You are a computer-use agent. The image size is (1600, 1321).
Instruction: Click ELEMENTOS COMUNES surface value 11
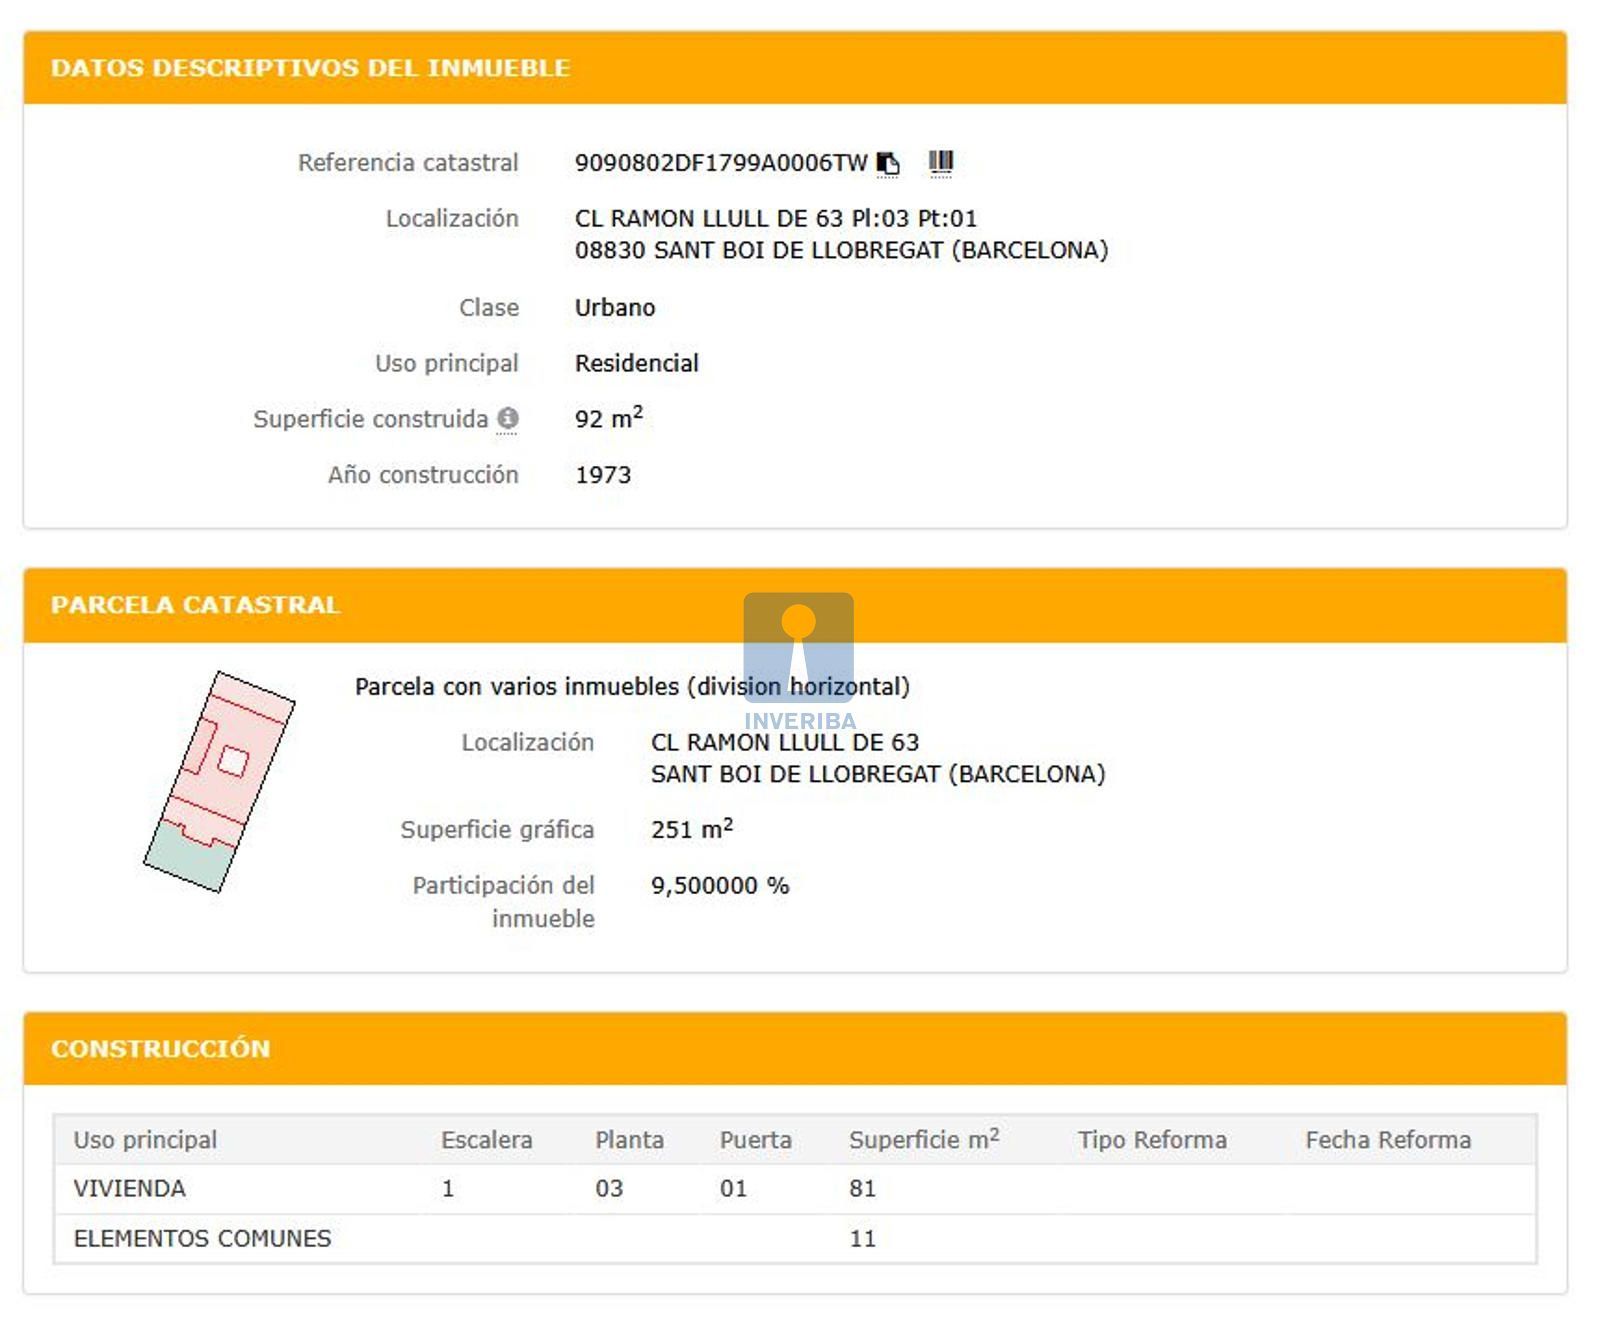[x=862, y=1238]
